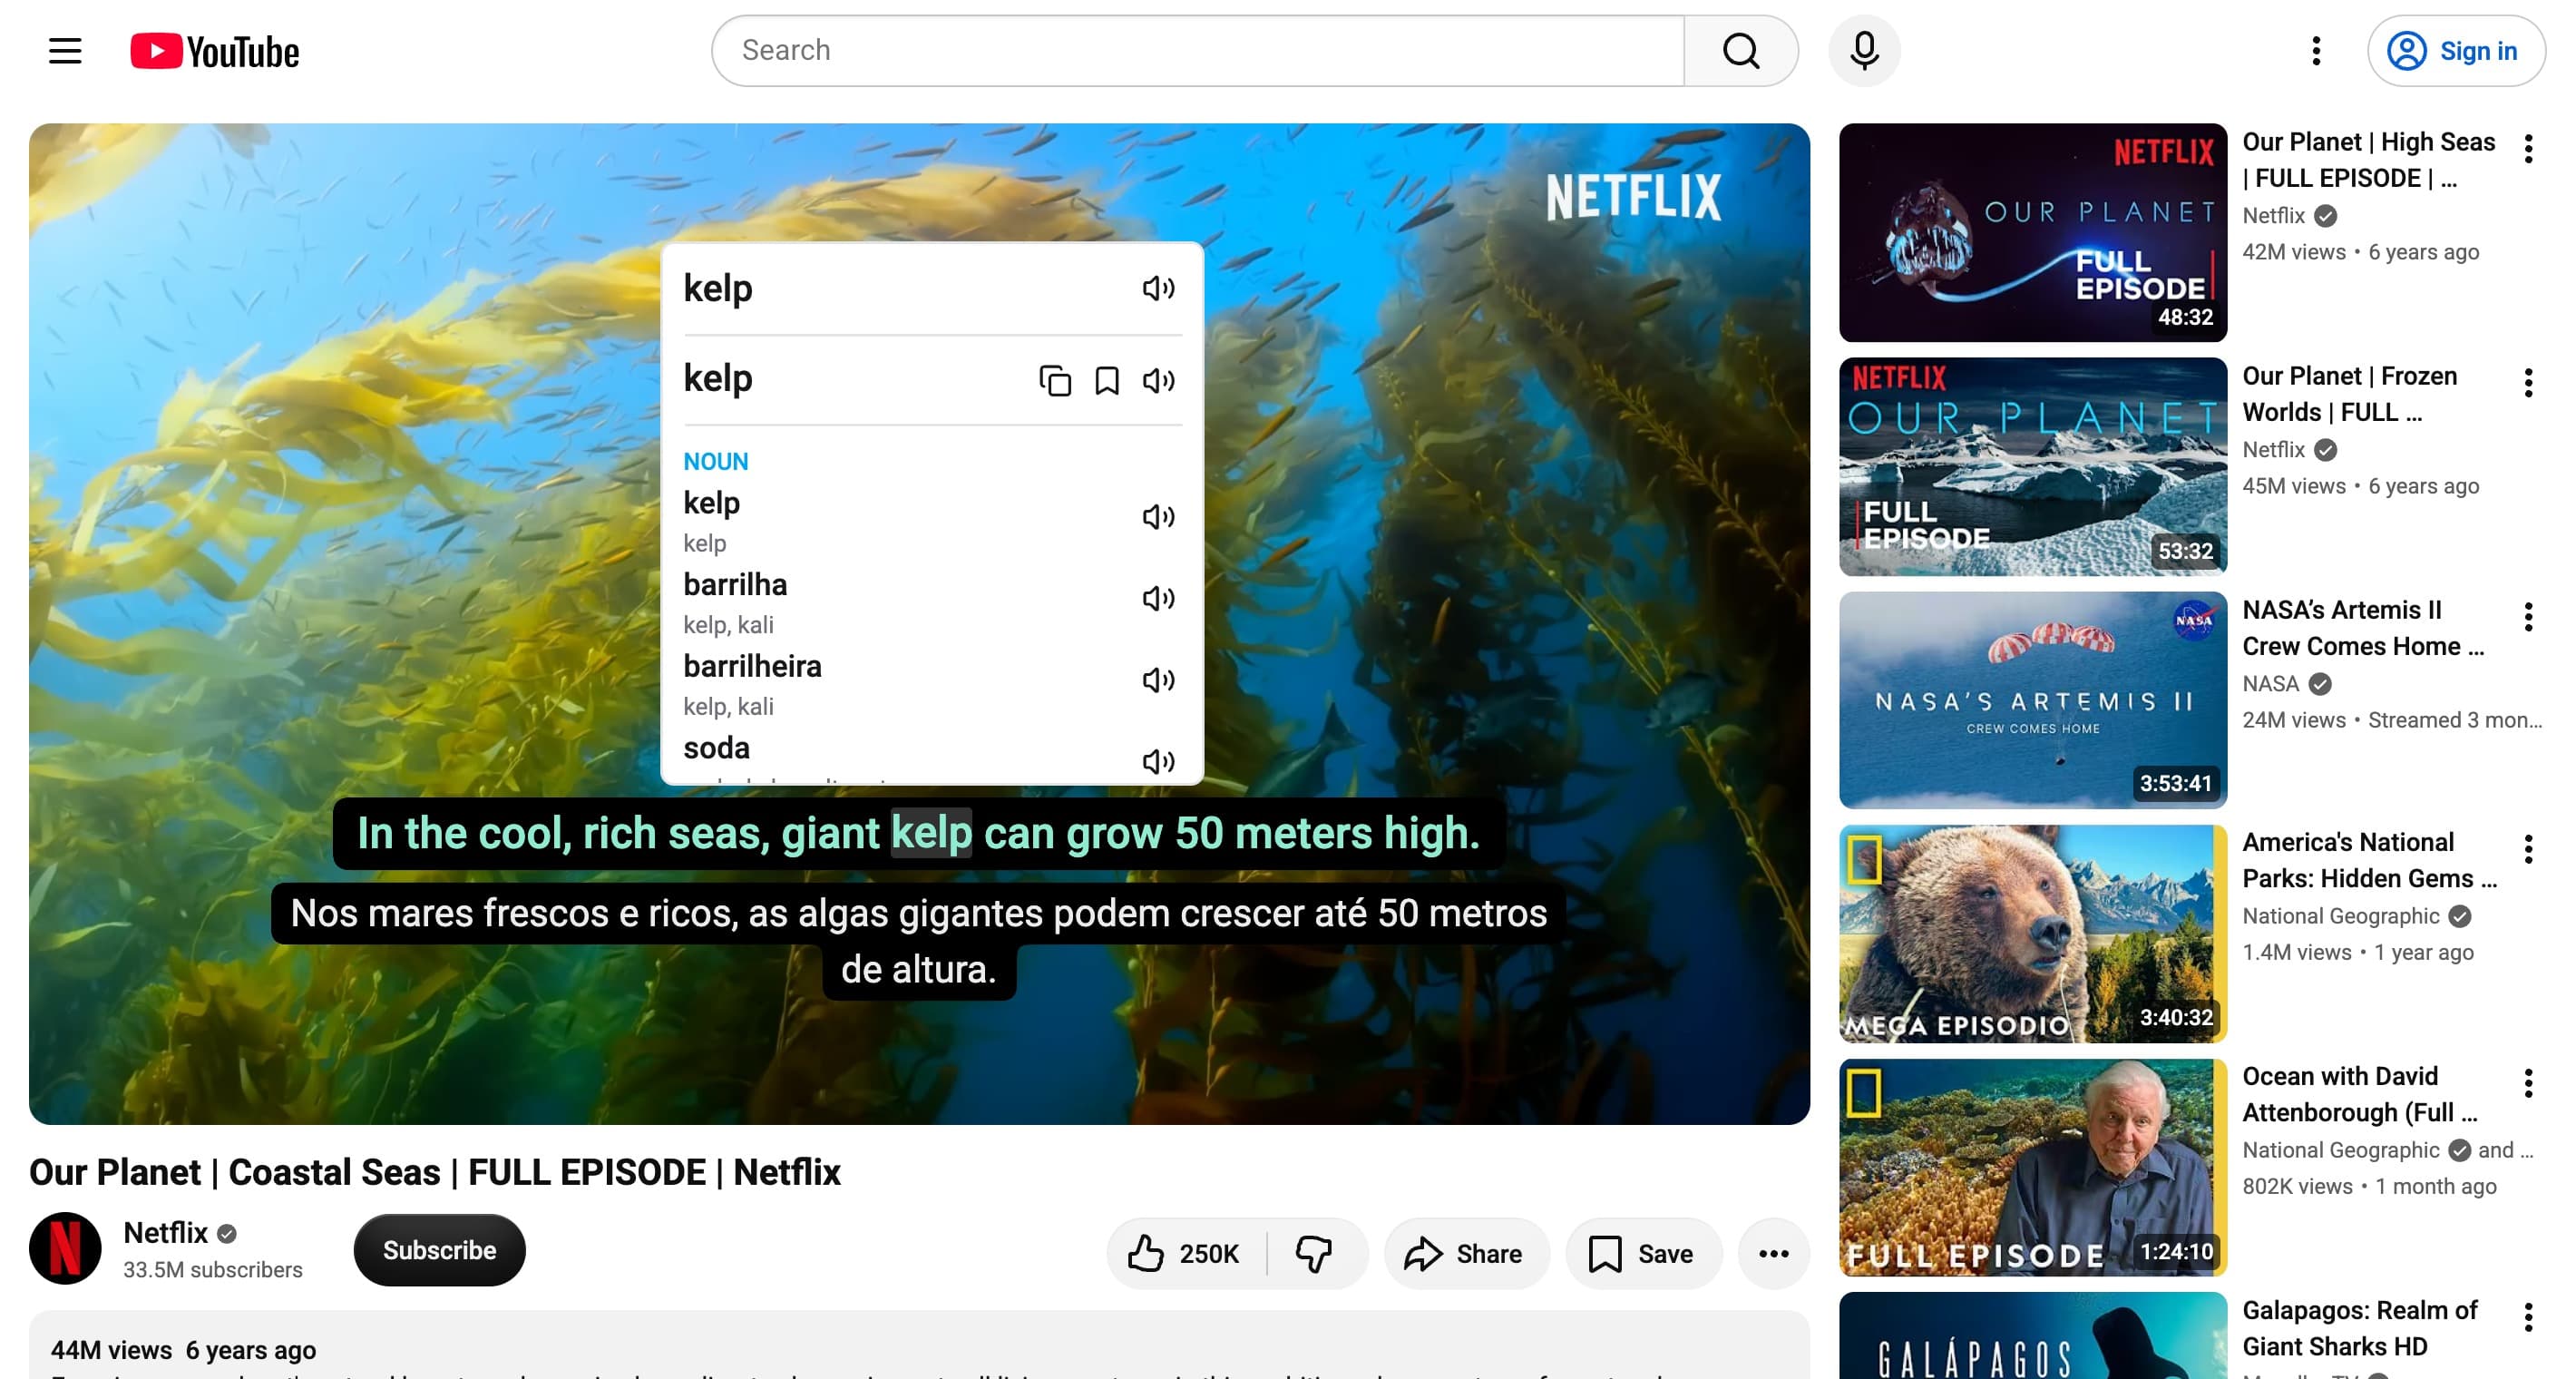The image size is (2576, 1379).
Task: Click the word 'giant' in English subtitle
Action: pyautogui.click(x=830, y=833)
